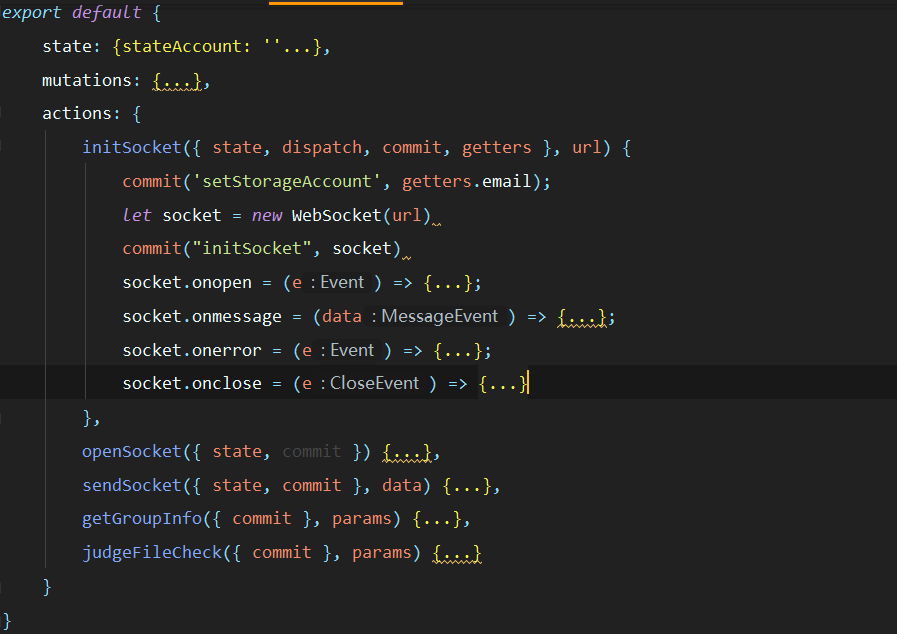Expand the folded socket.onerror handler body
This screenshot has height=634, width=897.
click(x=458, y=350)
